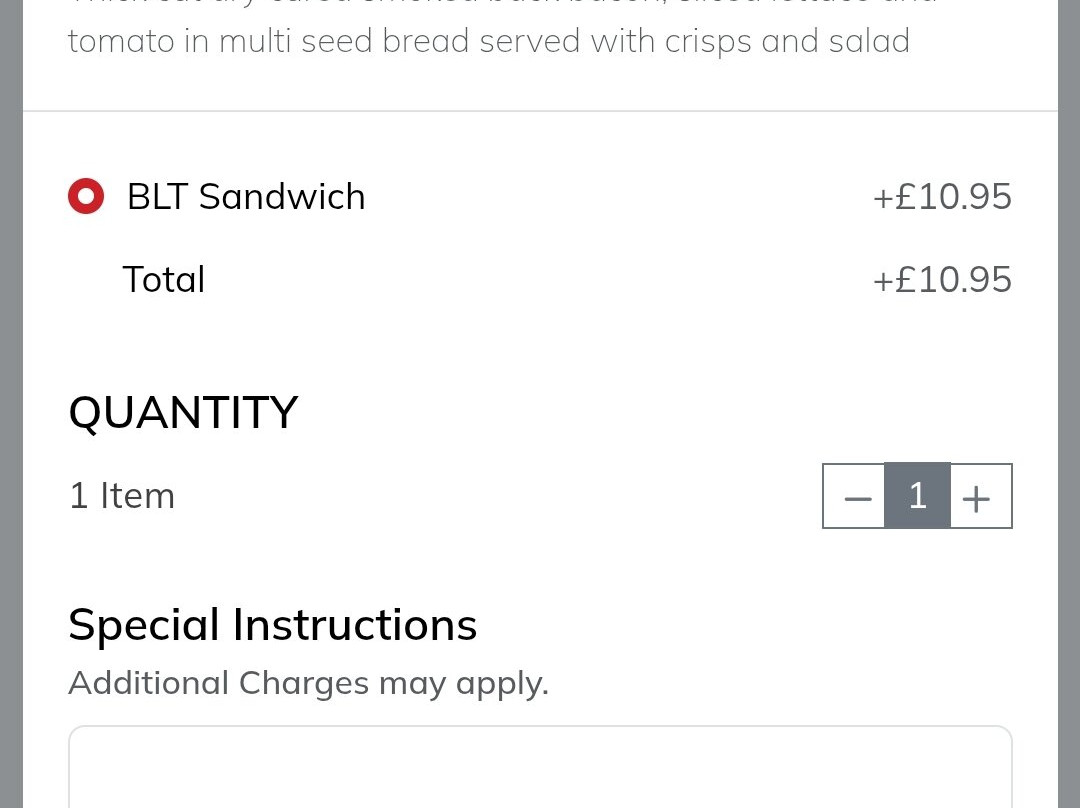
Task: Click the BLT Sandwich +£10.95 price
Action: [x=942, y=197]
